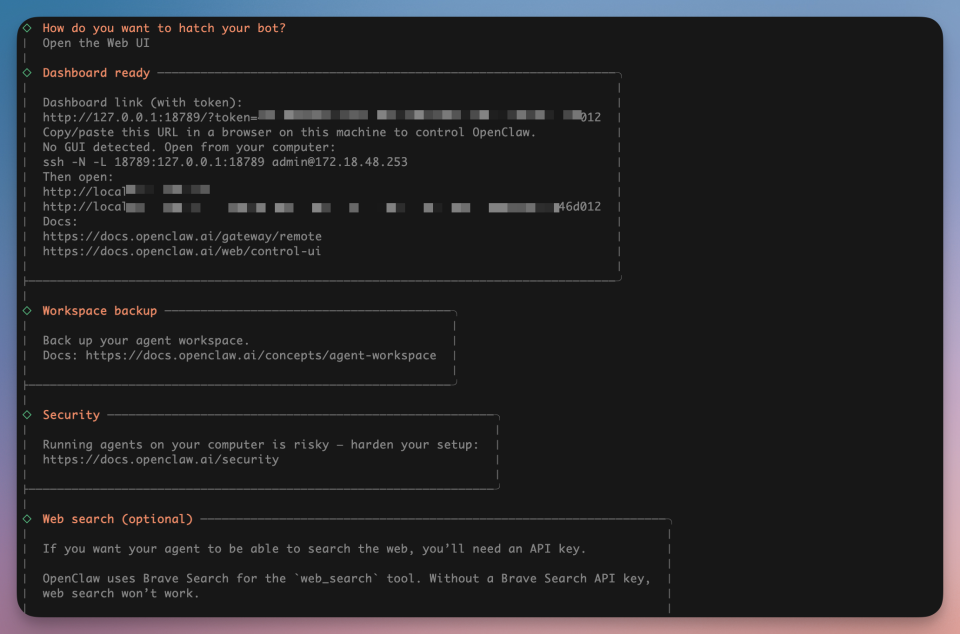960x634 pixels.
Task: Click the http://local URL ending in 46d012
Action: 321,206
